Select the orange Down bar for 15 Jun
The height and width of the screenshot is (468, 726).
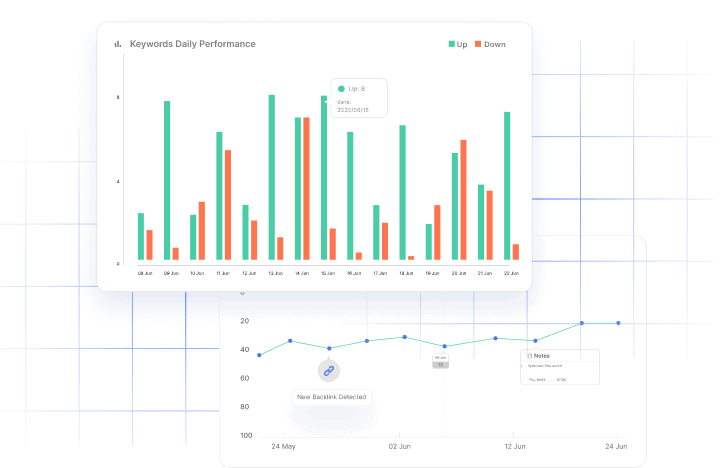pos(332,244)
